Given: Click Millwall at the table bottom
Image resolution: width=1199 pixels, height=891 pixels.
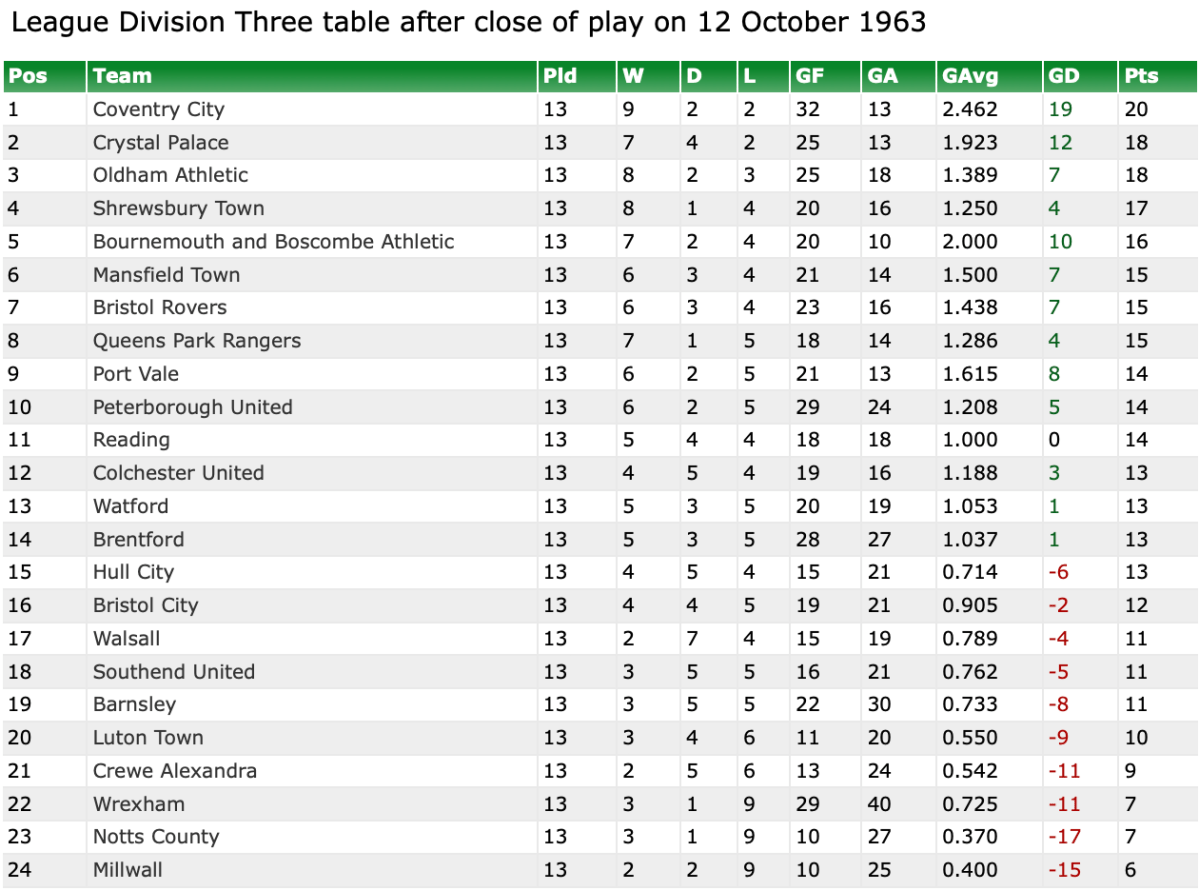Looking at the screenshot, I should tap(127, 869).
